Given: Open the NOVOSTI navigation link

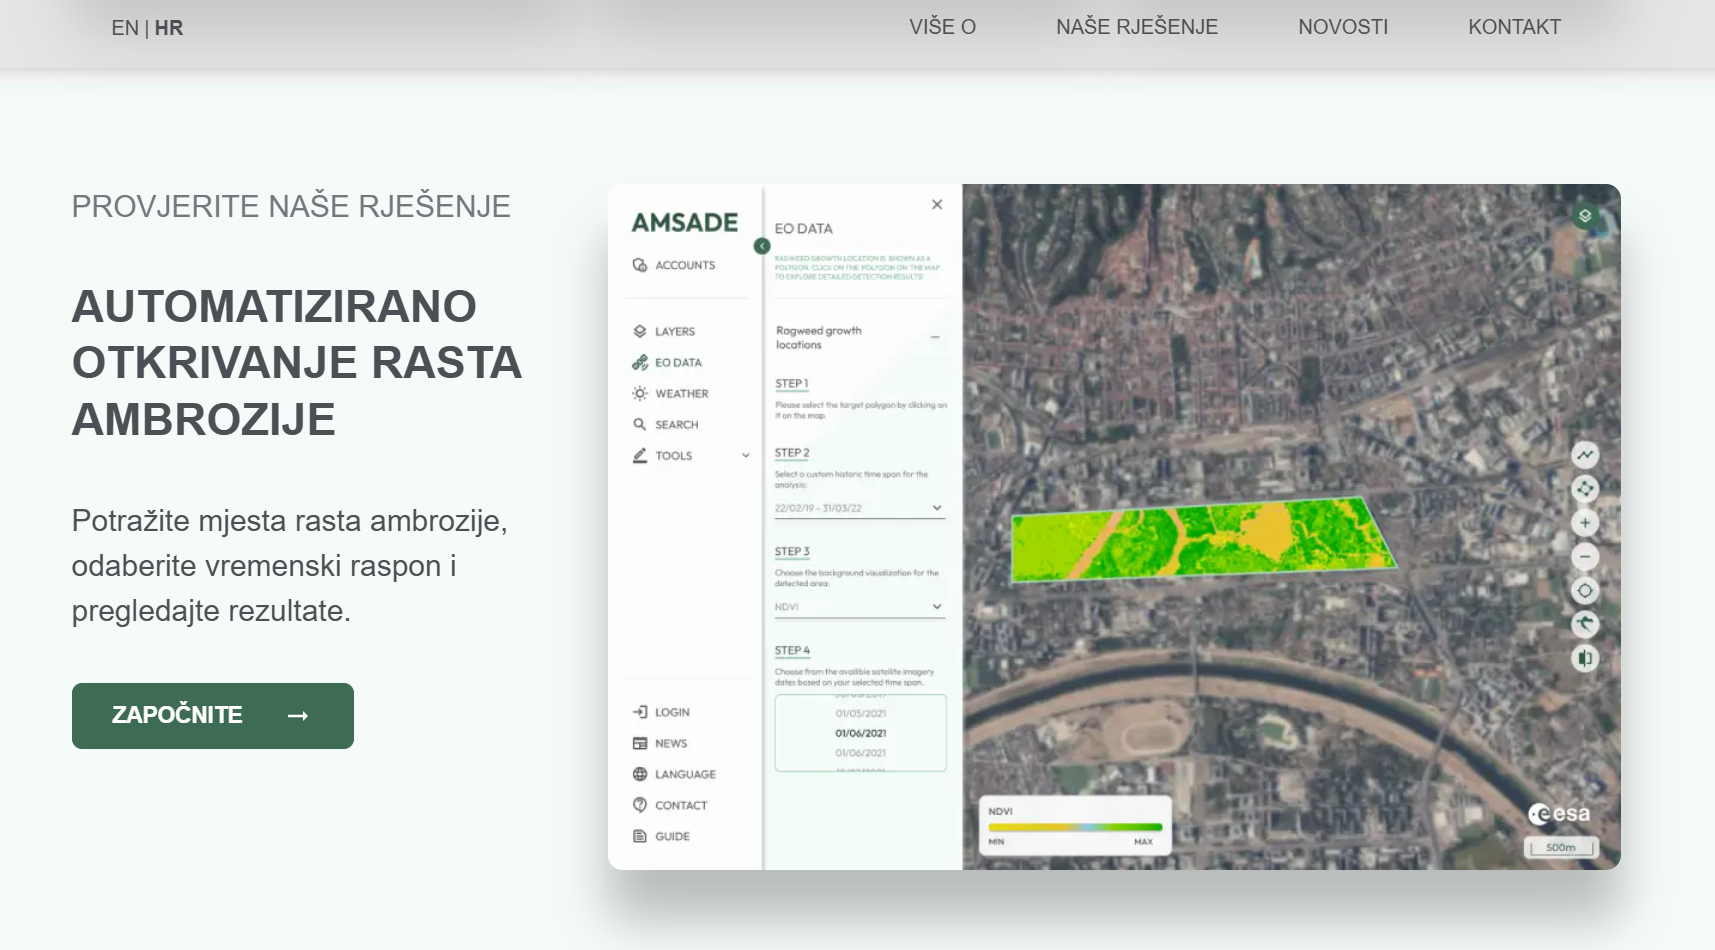Looking at the screenshot, I should 1342,28.
